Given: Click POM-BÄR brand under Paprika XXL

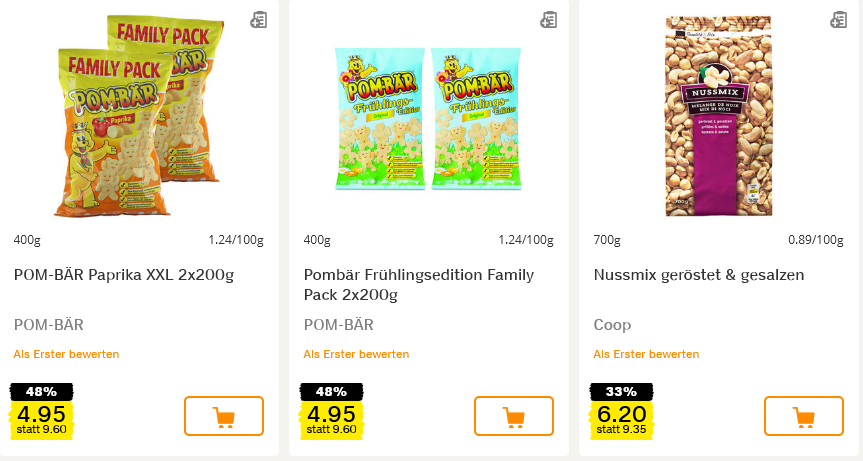Looking at the screenshot, I should click(49, 325).
